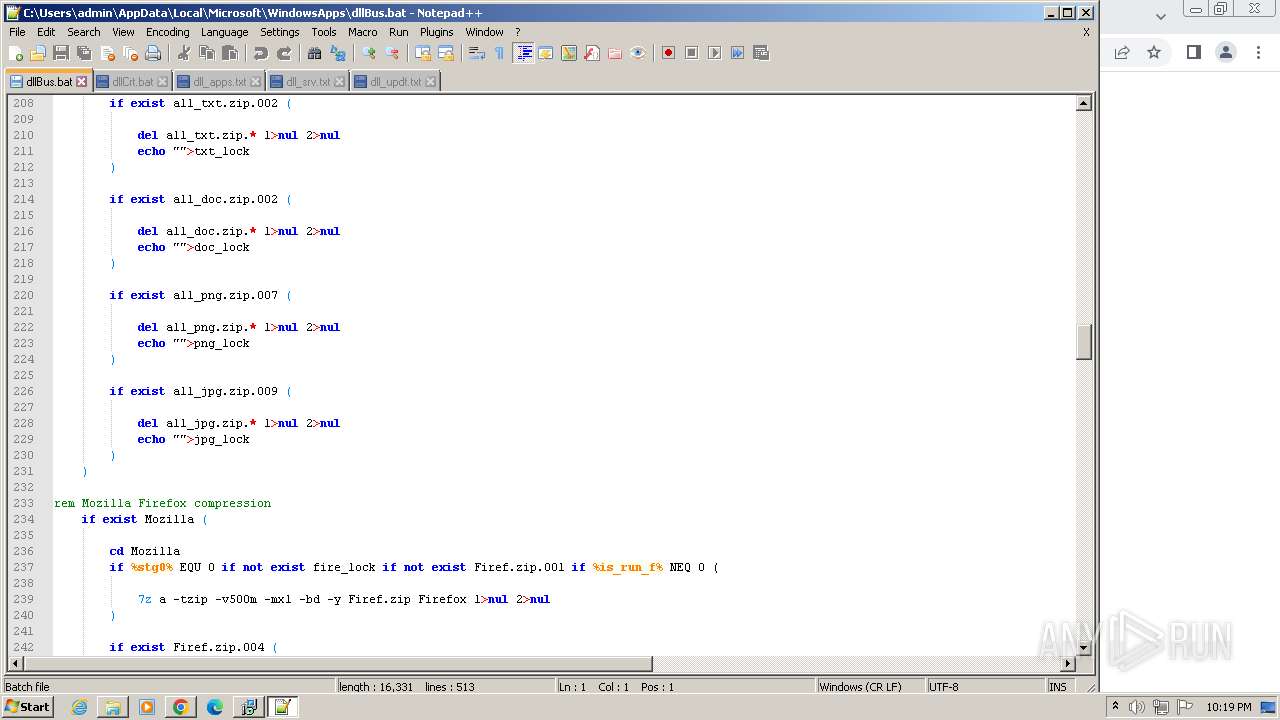Click the Paste toolbar icon
1280x720 pixels.
pos(229,53)
